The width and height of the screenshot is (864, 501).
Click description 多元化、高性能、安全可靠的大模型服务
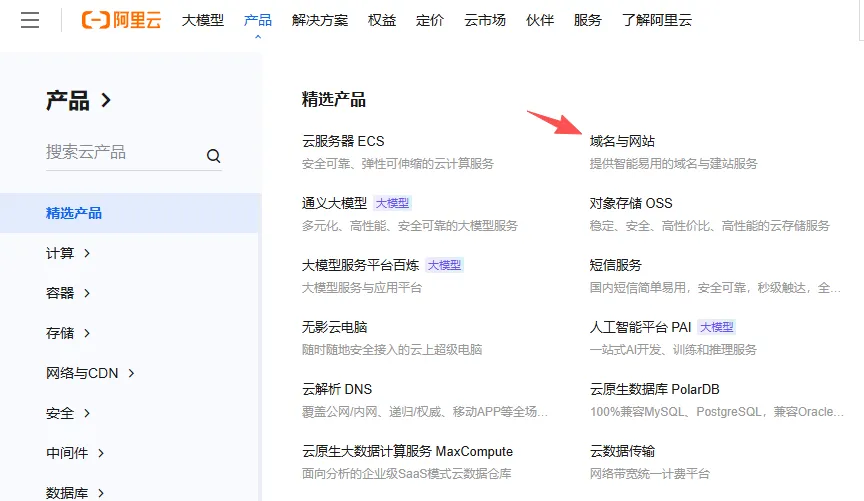click(x=410, y=225)
